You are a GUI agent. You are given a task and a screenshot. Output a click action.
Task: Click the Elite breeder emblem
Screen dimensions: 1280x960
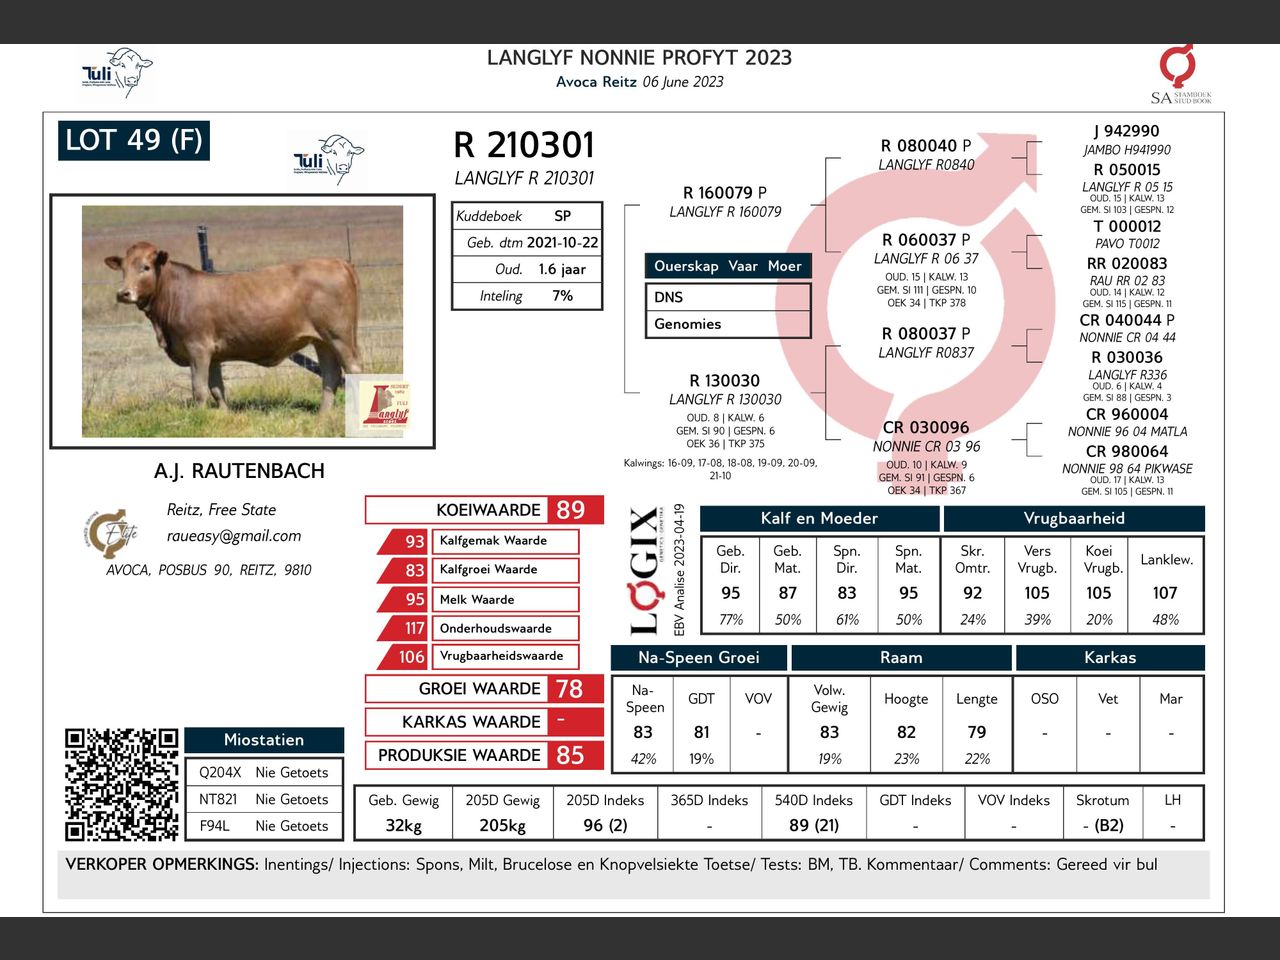coord(111,533)
